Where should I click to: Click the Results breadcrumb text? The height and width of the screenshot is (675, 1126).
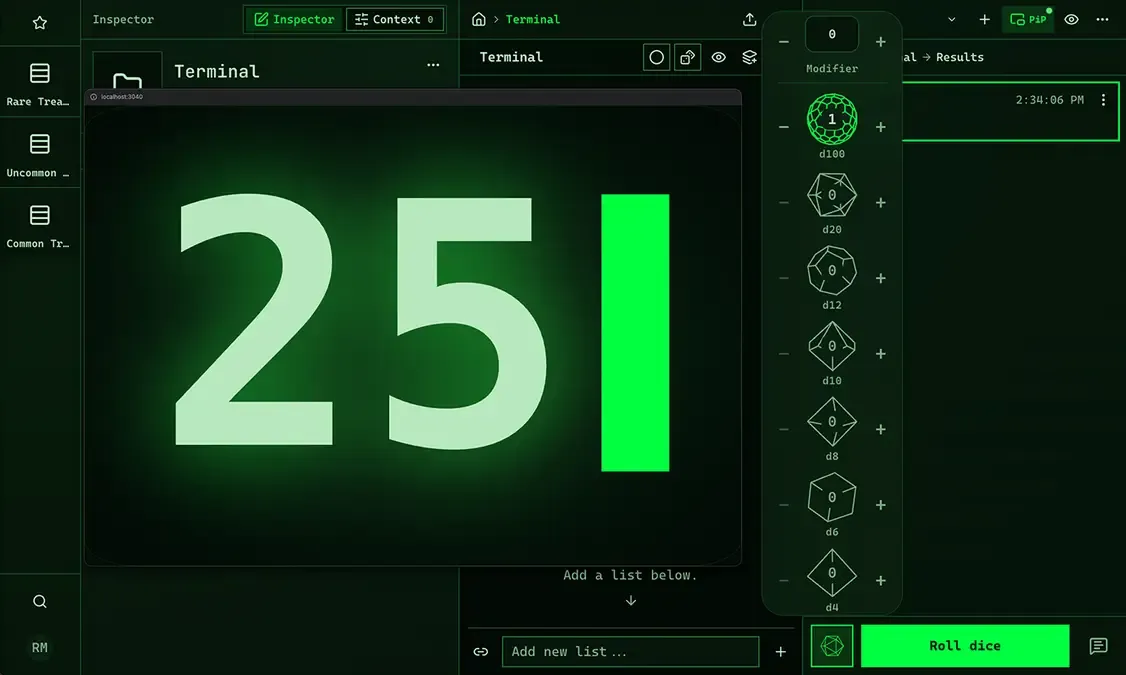(x=959, y=57)
